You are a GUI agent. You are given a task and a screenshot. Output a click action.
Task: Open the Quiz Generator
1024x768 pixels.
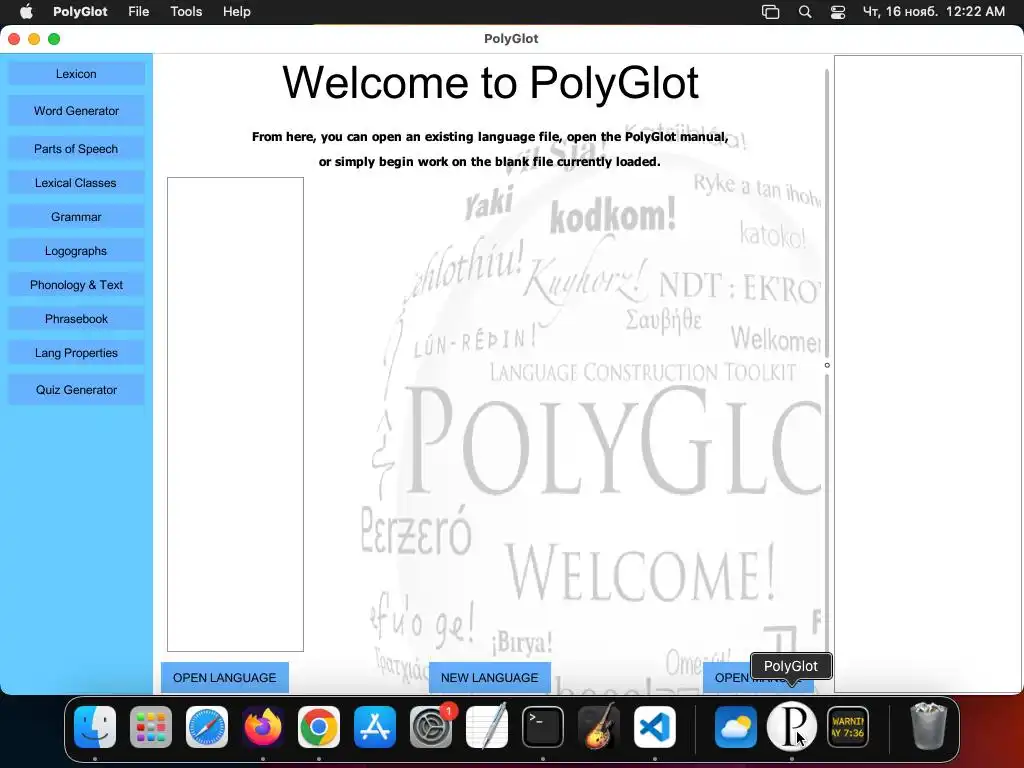[76, 390]
